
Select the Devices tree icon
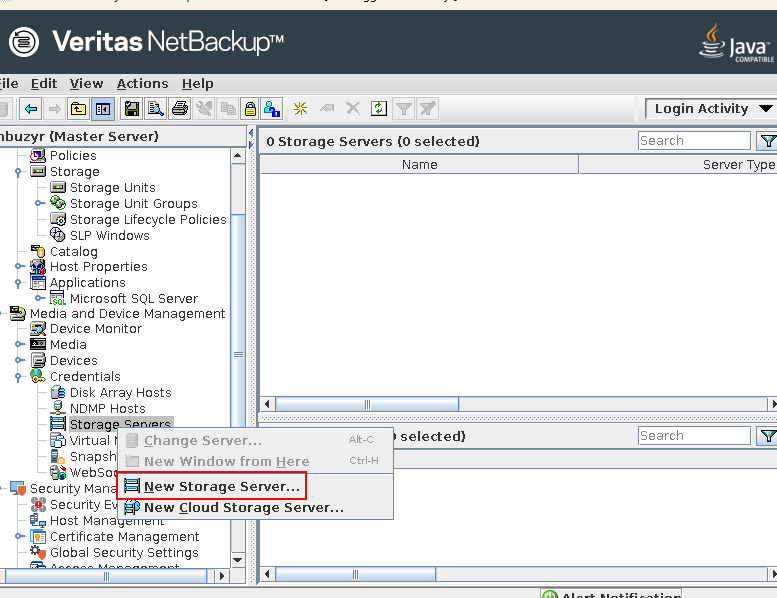pyautogui.click(x=38, y=360)
